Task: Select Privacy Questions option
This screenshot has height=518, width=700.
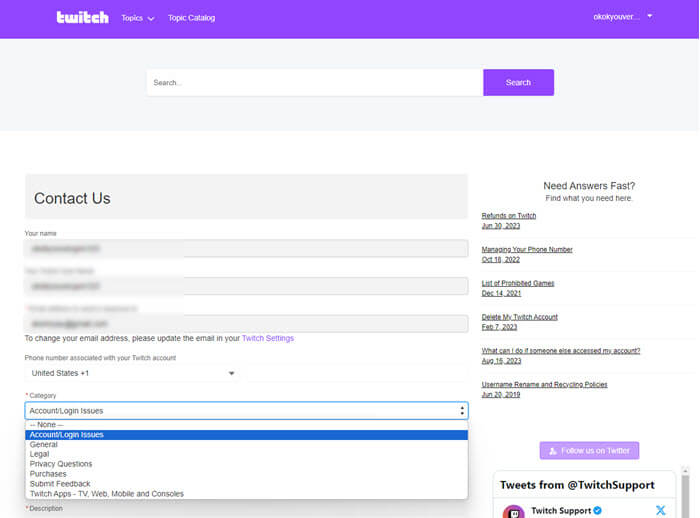Action: pyautogui.click(x=61, y=464)
